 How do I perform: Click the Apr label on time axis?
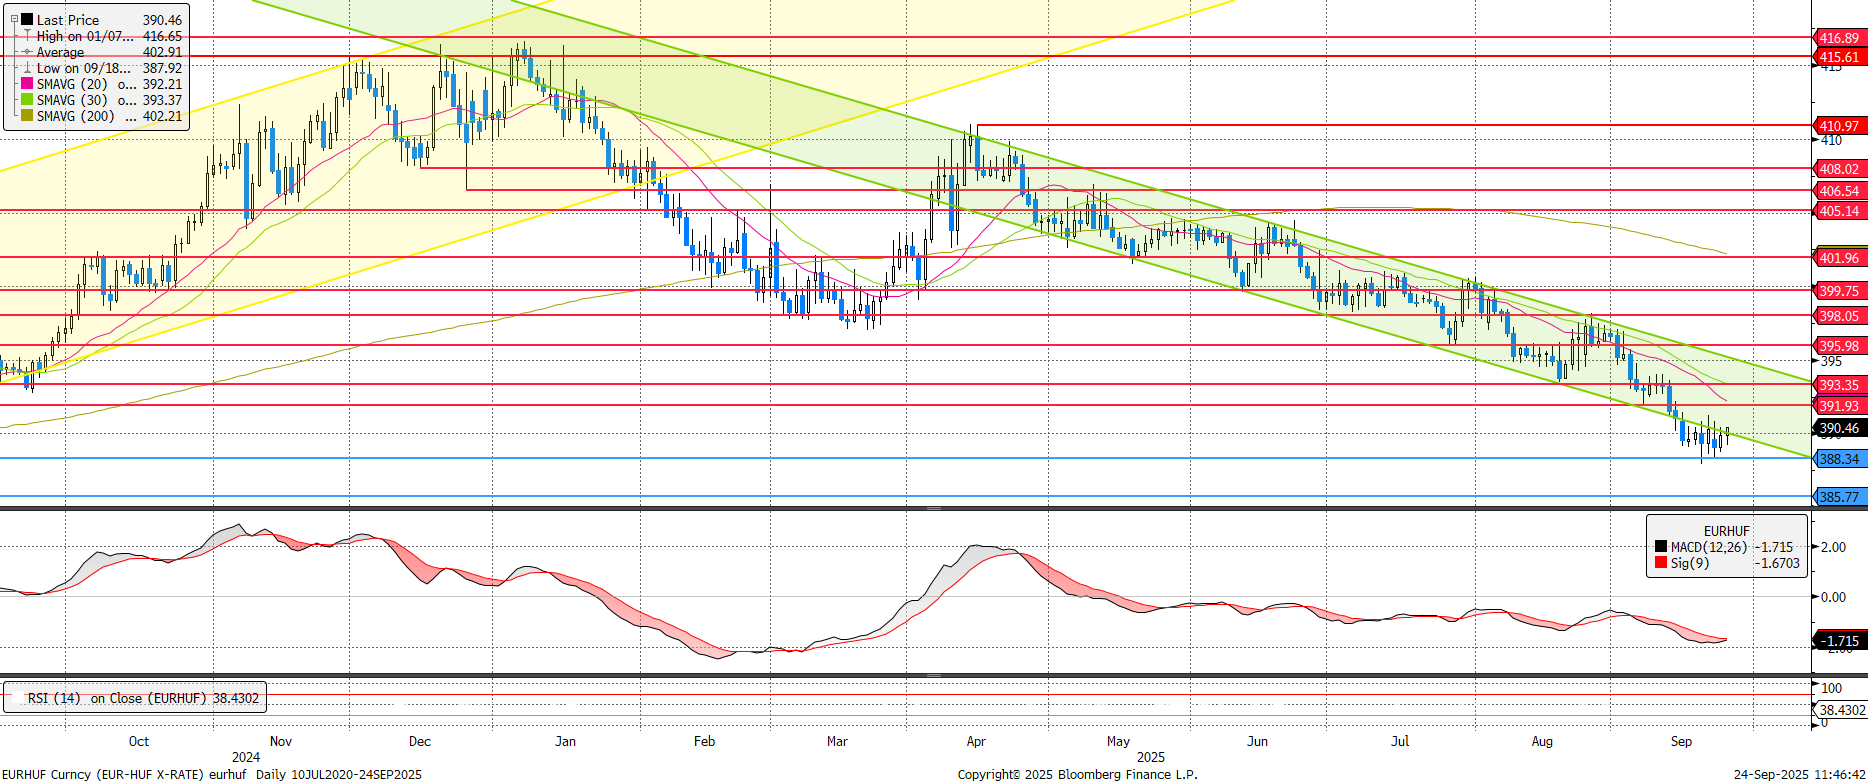976,741
